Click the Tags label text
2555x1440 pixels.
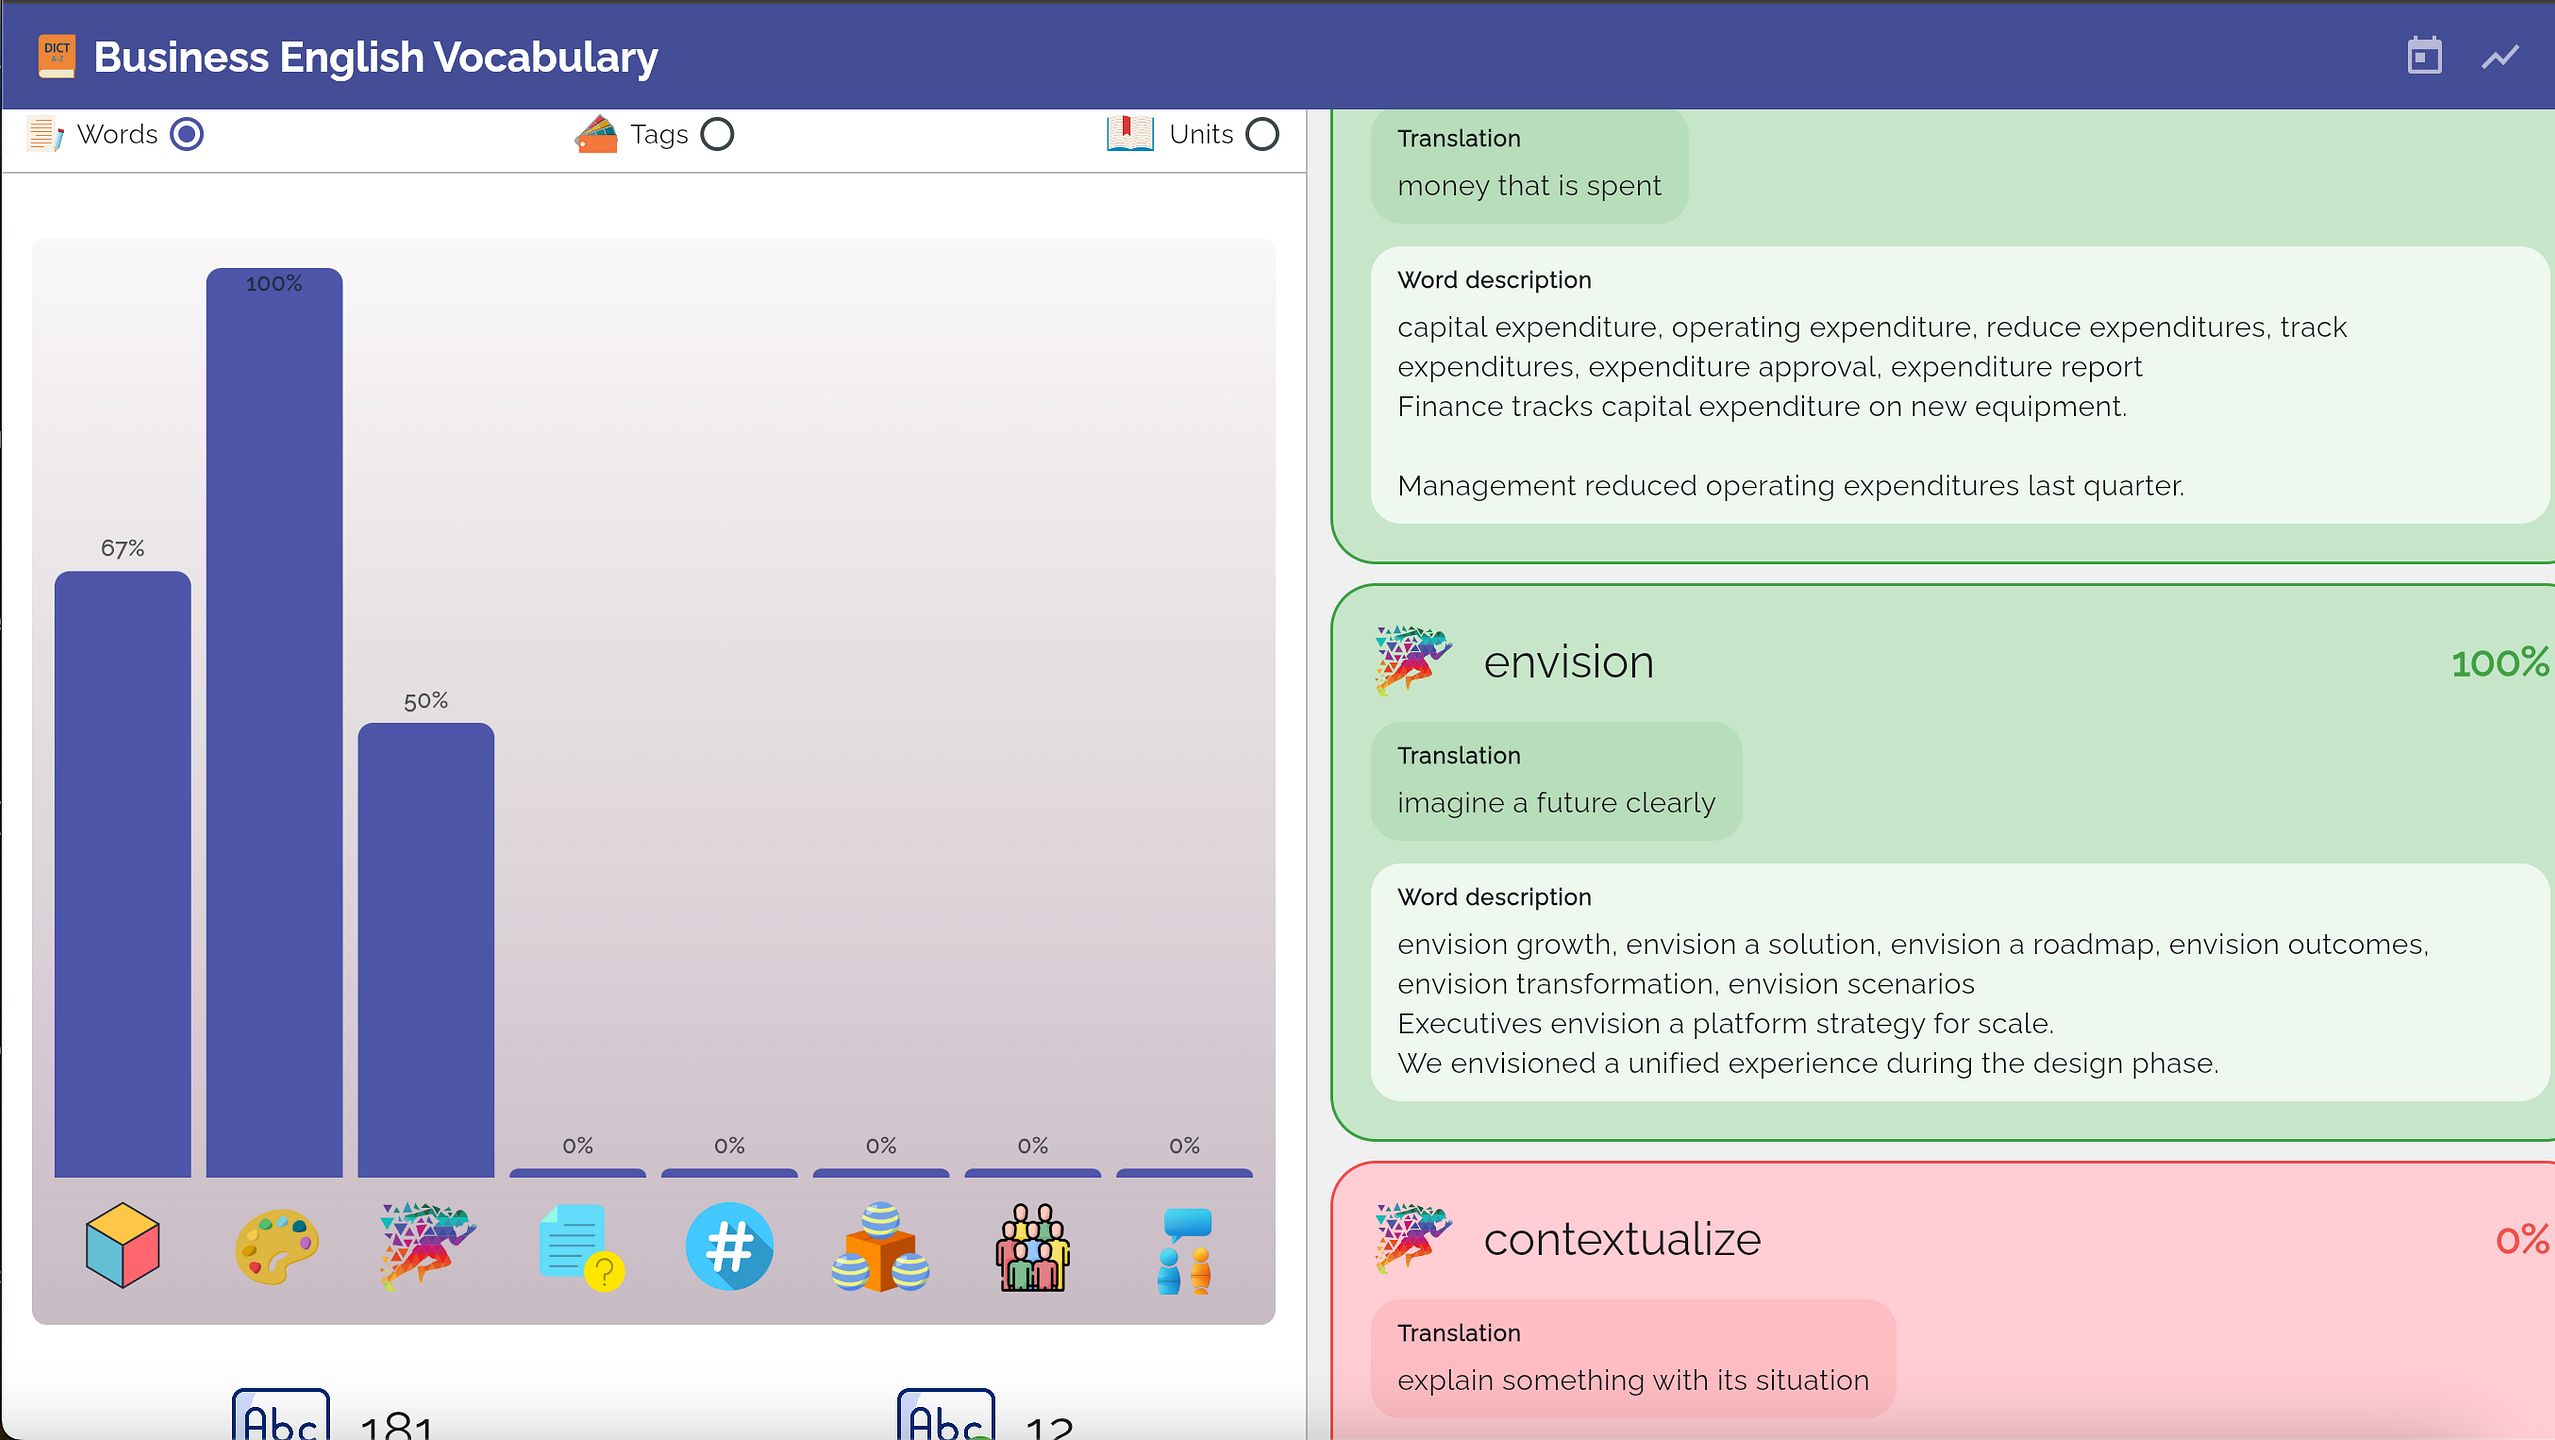[x=659, y=135]
